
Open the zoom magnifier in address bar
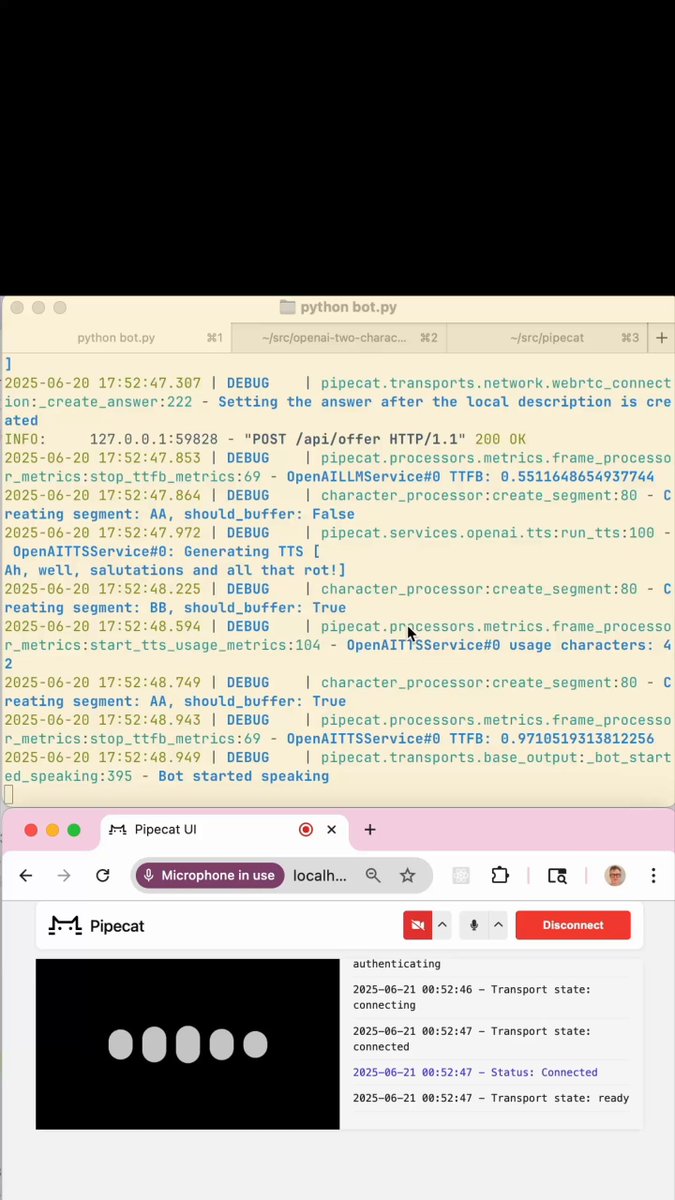[x=373, y=875]
